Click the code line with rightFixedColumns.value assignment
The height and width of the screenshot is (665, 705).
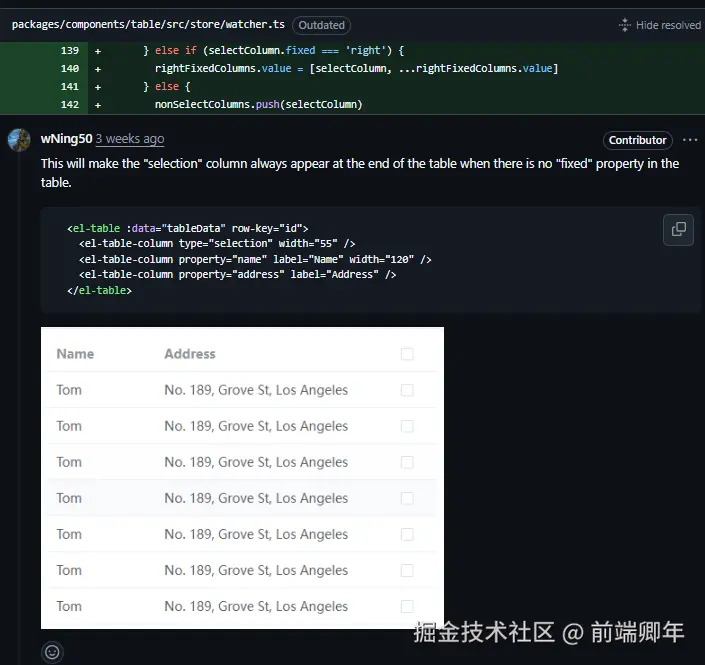click(357, 68)
